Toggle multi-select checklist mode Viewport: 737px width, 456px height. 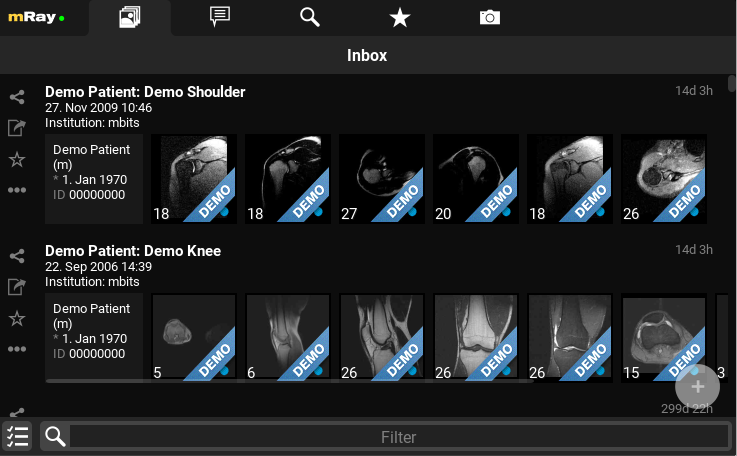tap(17, 436)
